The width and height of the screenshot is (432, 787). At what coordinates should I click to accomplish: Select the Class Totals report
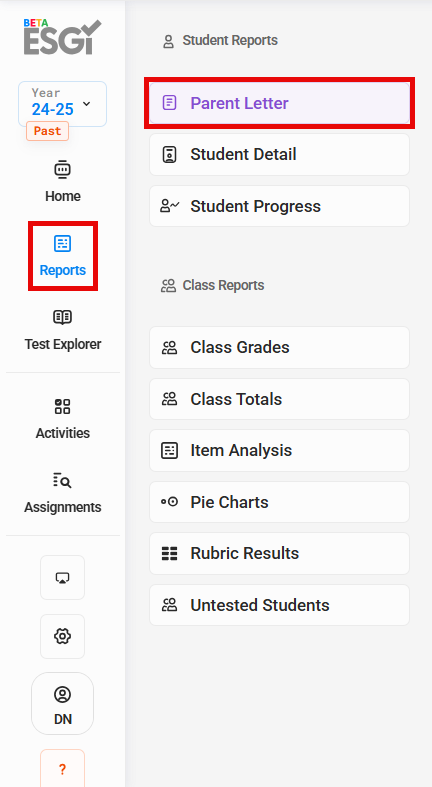pos(279,399)
